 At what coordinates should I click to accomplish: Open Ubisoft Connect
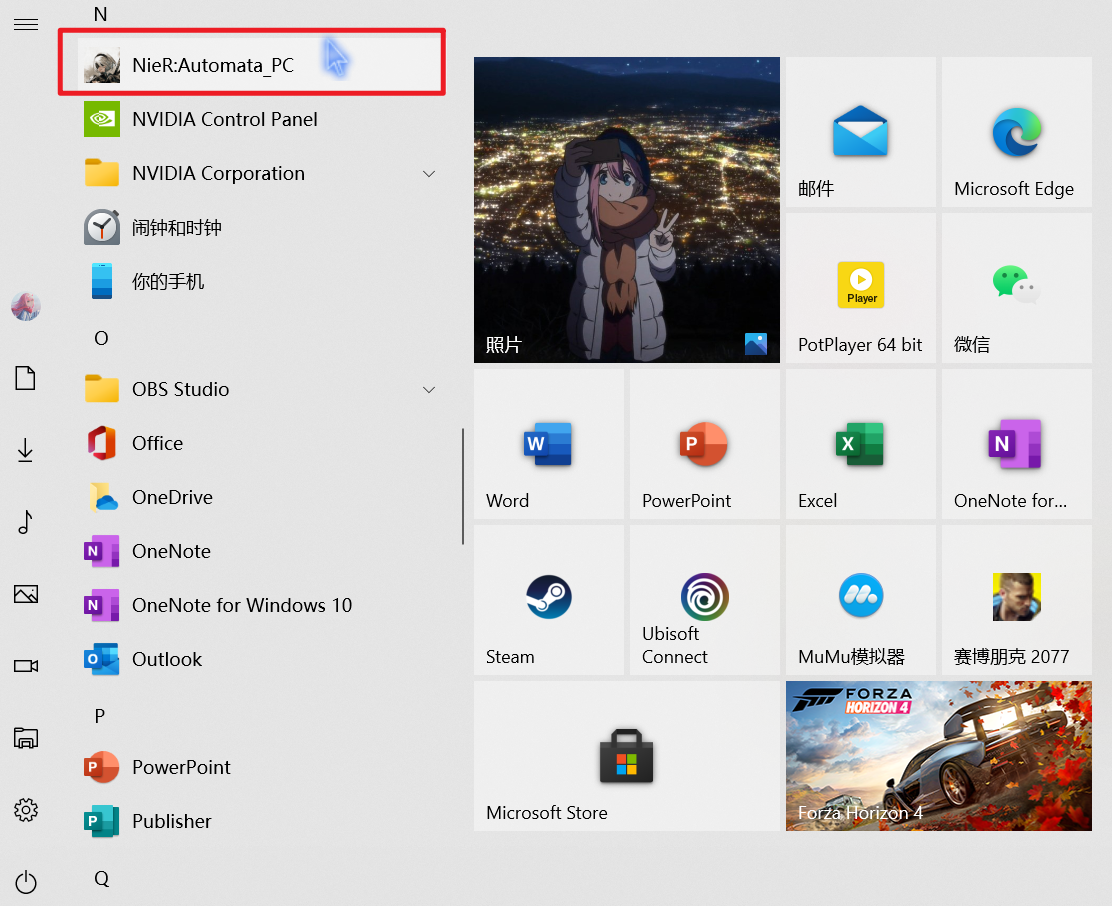pyautogui.click(x=704, y=600)
